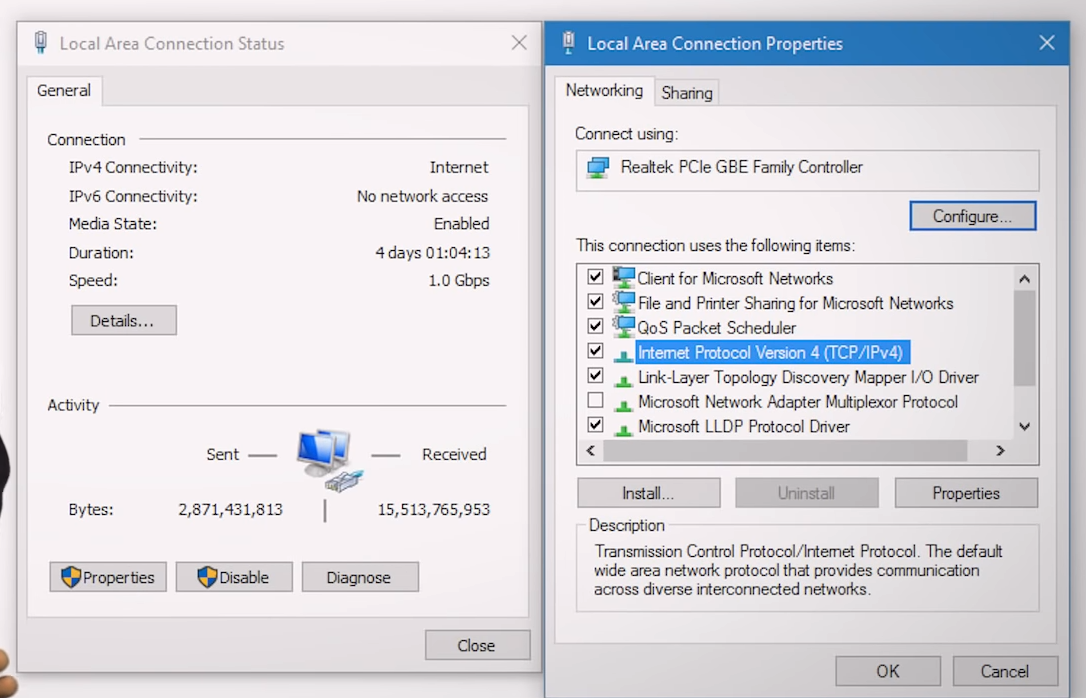Switch to the Sharing tab
Image resolution: width=1086 pixels, height=698 pixels.
point(686,93)
